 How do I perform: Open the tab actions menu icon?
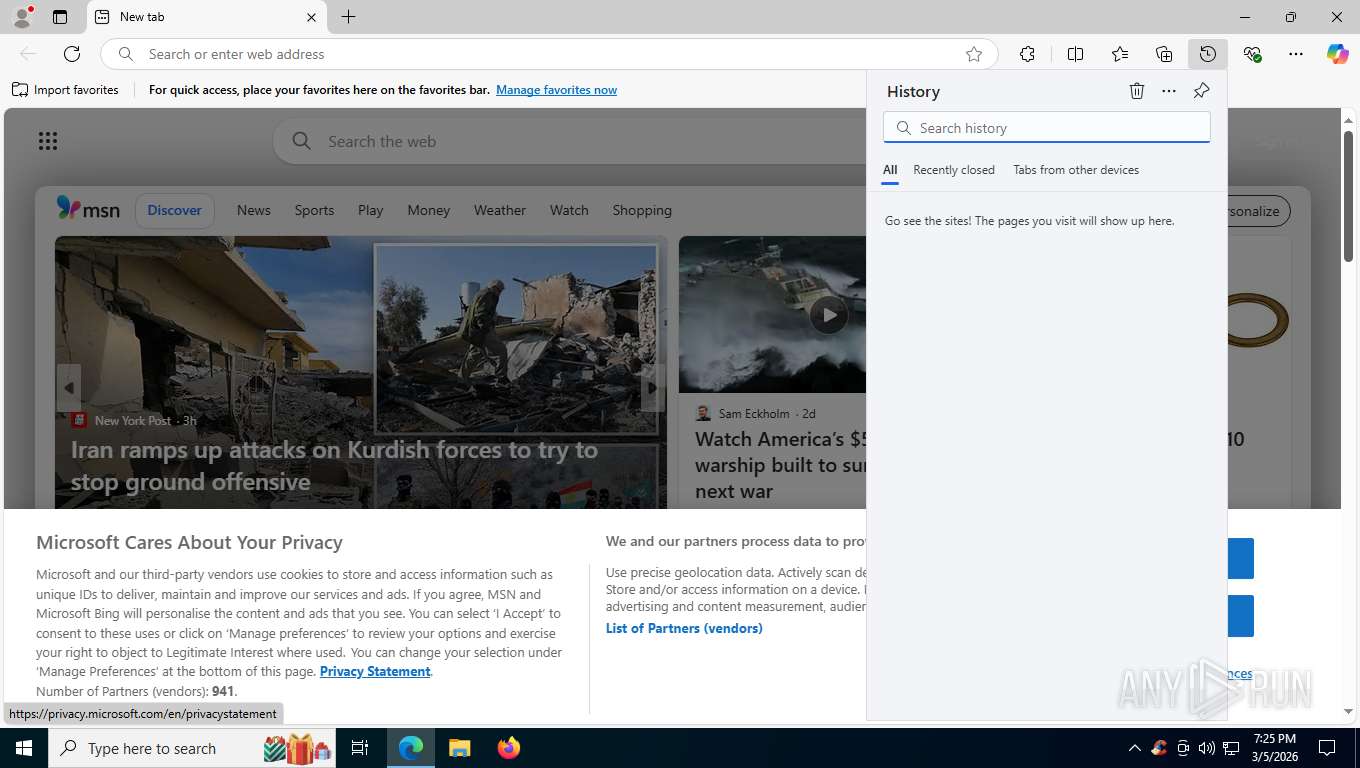(60, 17)
